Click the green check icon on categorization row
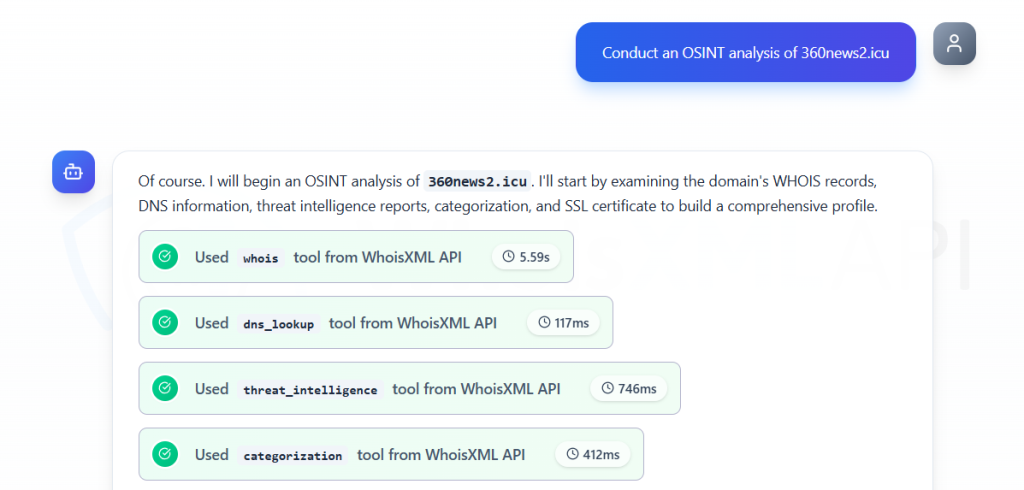Image resolution: width=1024 pixels, height=490 pixels. (x=165, y=454)
